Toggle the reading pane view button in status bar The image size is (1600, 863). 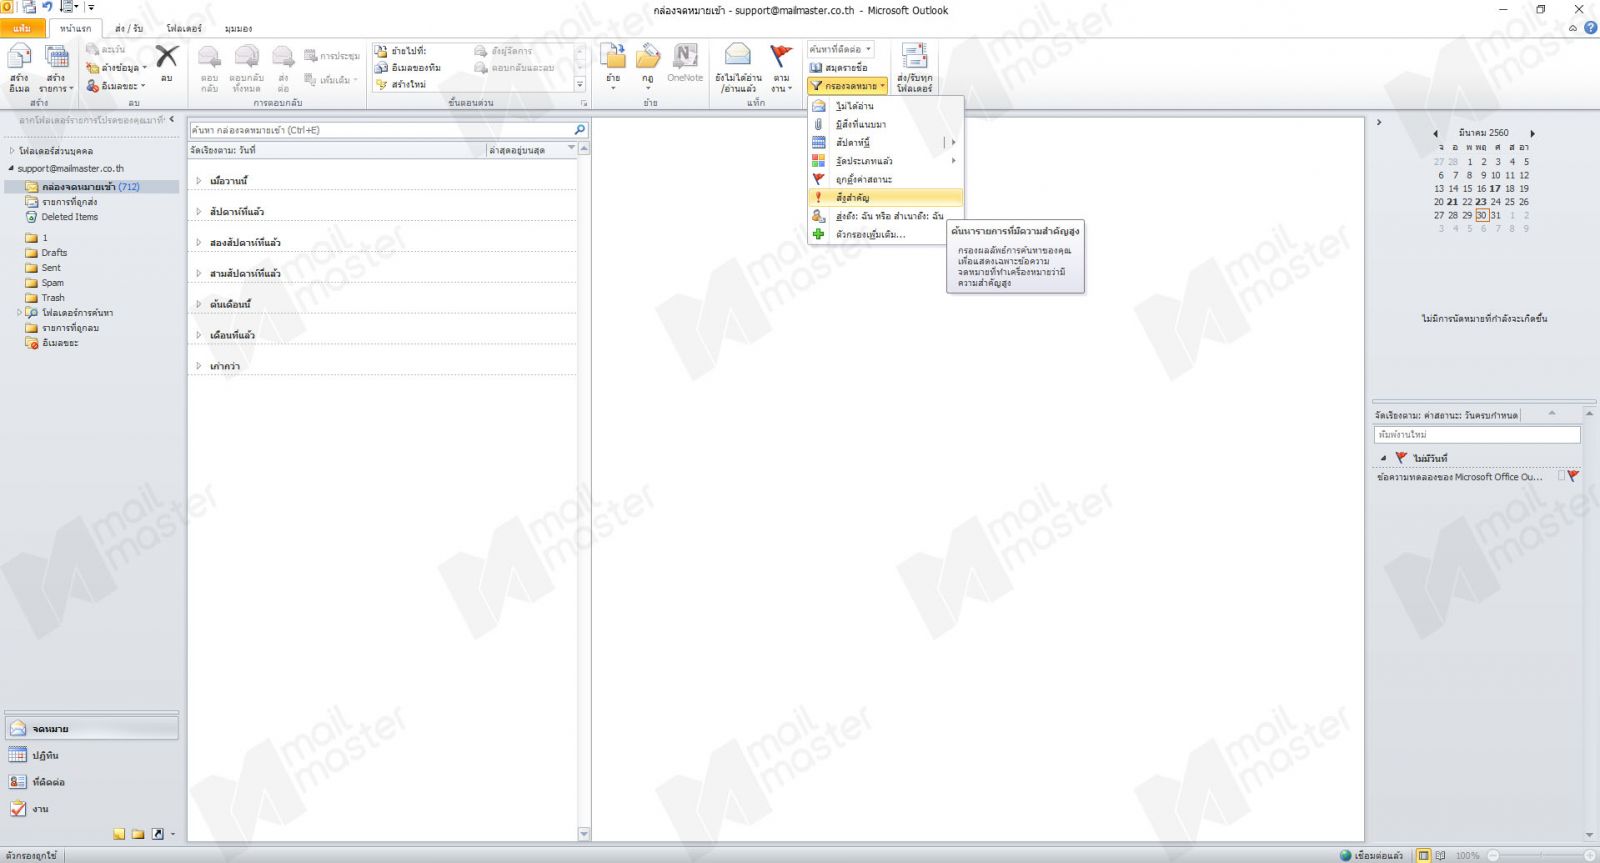1440,856
